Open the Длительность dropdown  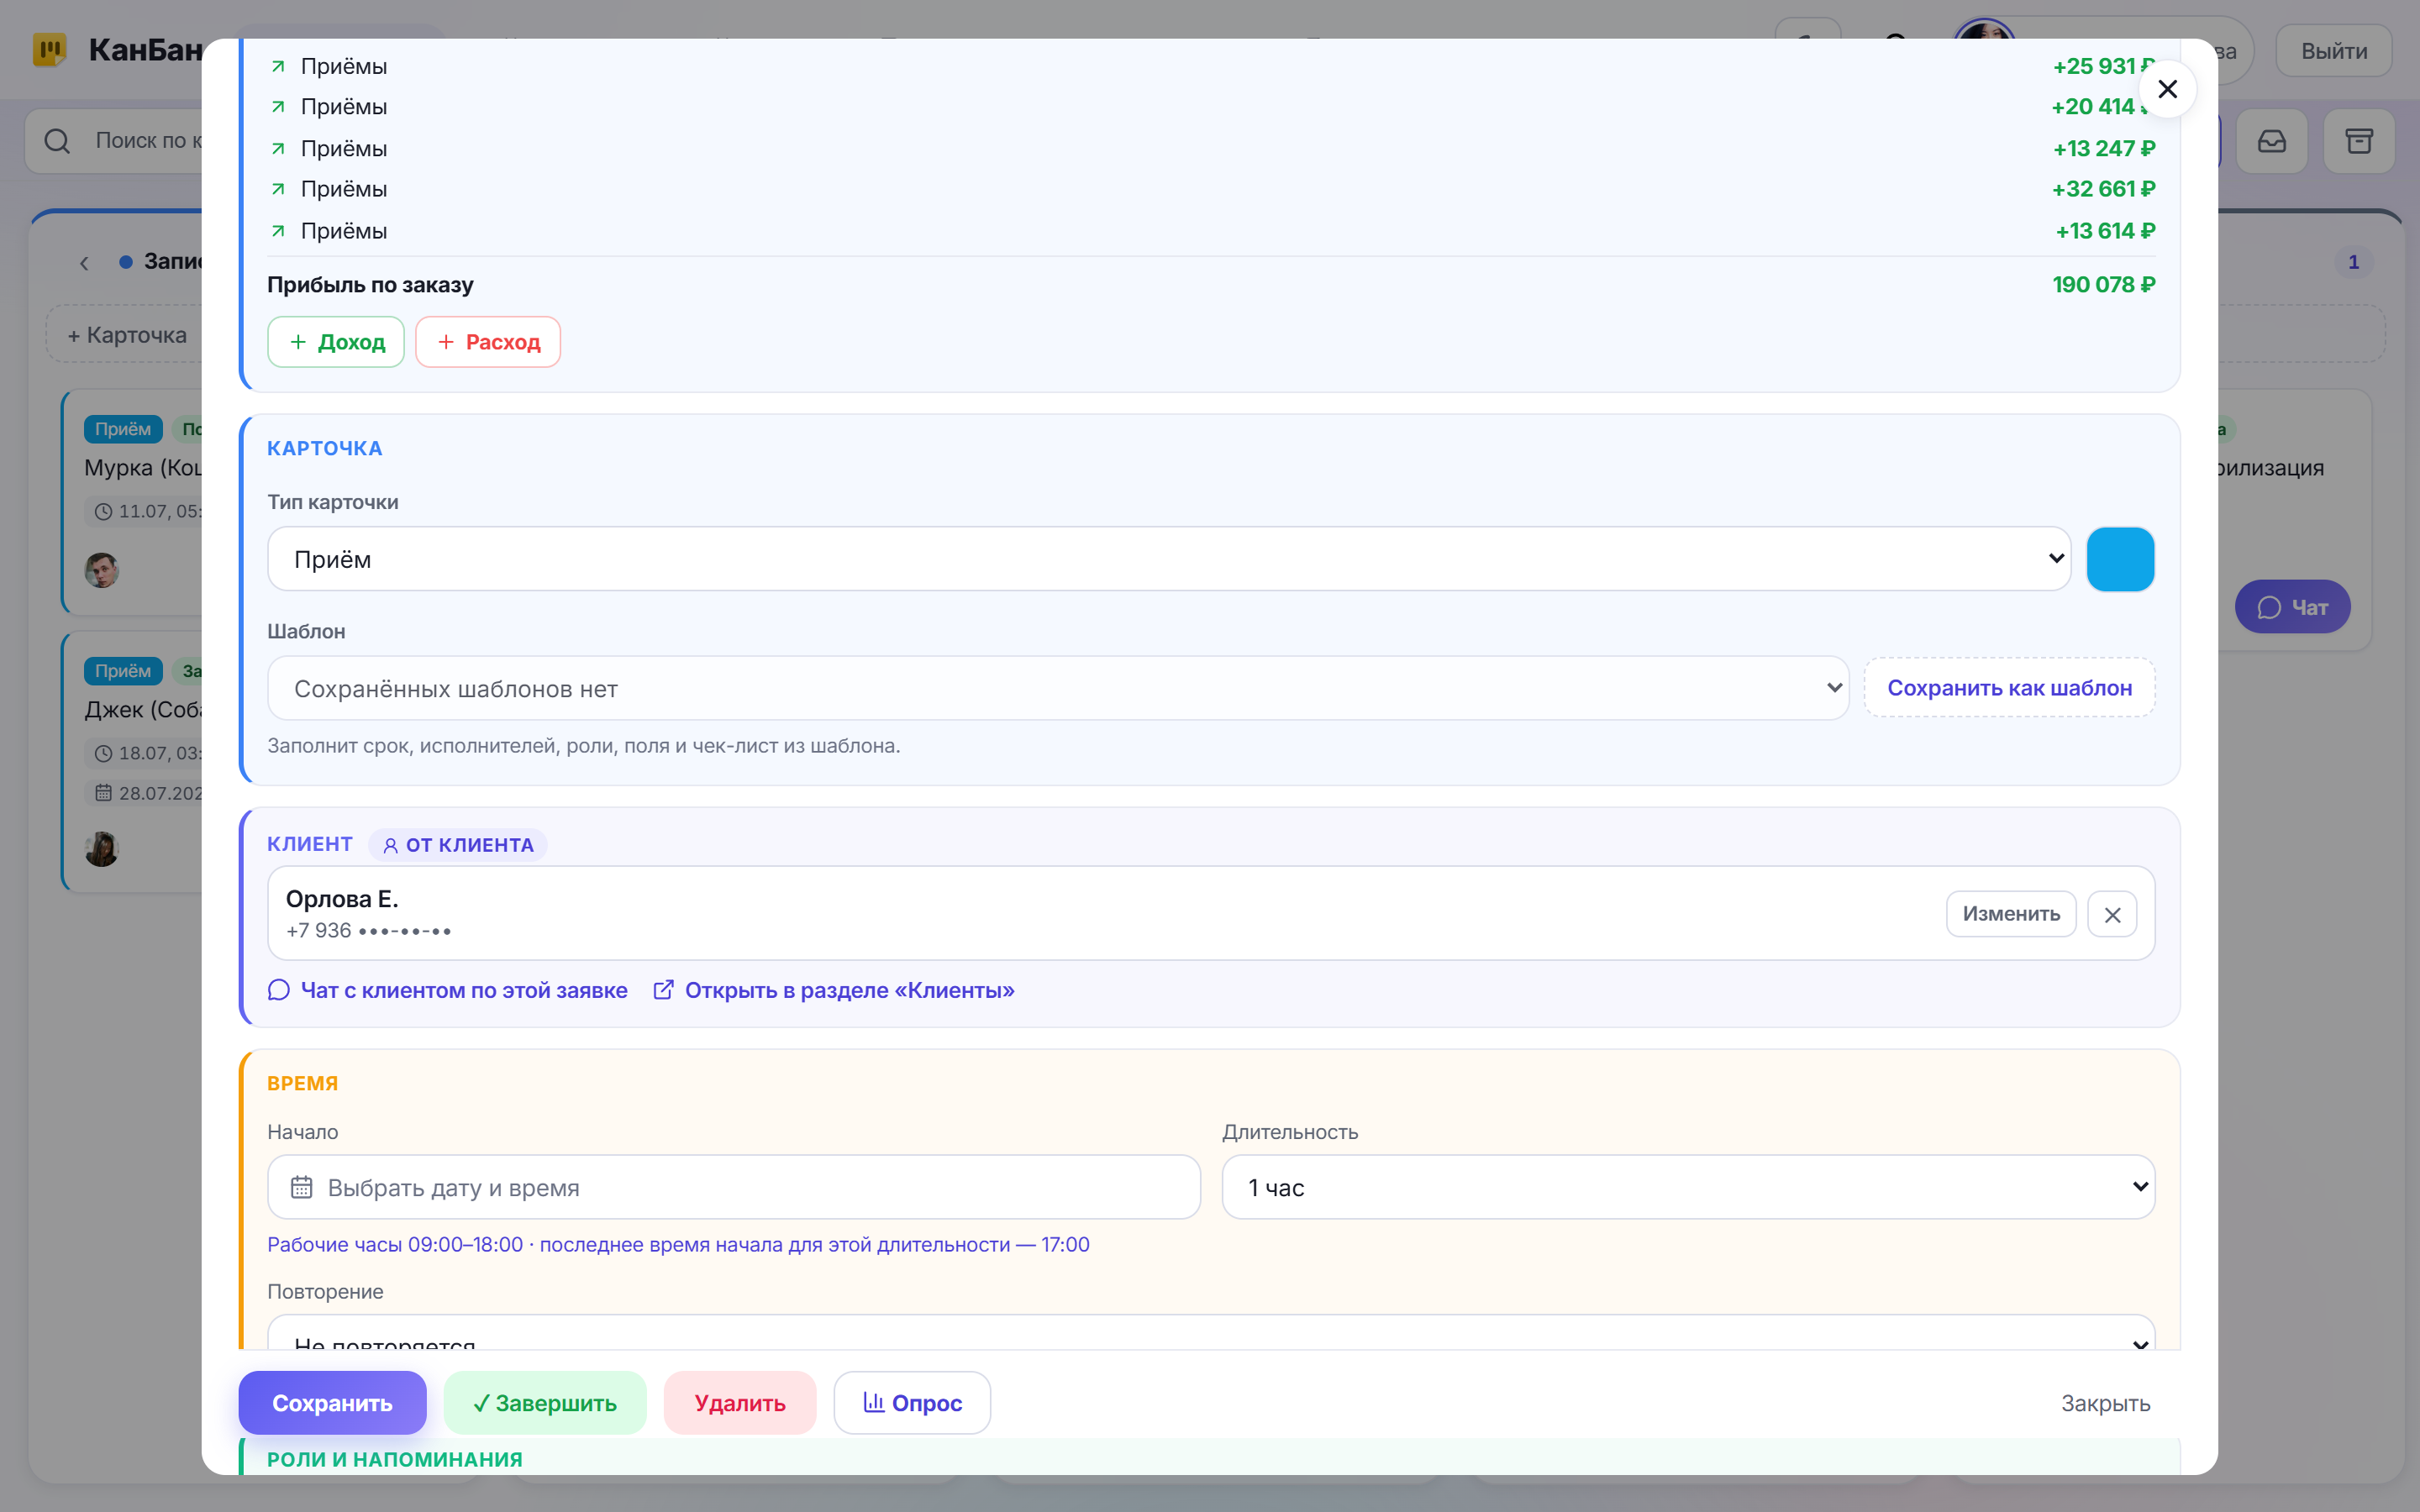tap(1688, 1187)
